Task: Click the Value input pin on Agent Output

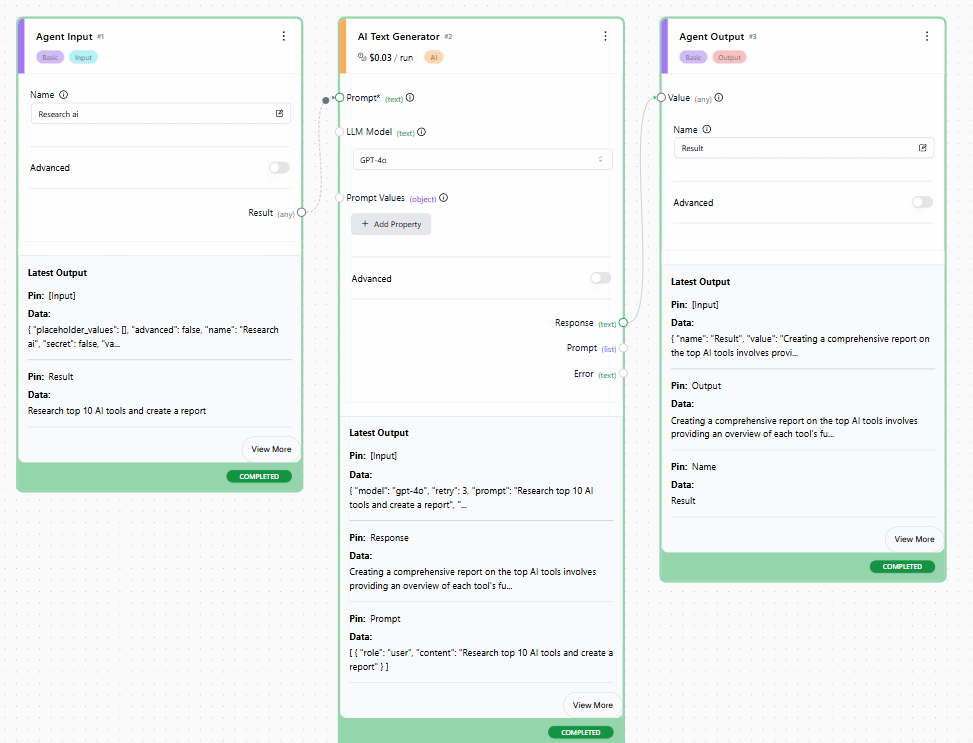Action: point(661,97)
